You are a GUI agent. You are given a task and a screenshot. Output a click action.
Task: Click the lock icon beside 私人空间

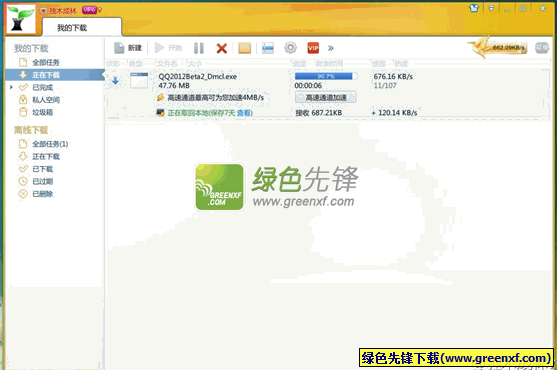coord(23,99)
